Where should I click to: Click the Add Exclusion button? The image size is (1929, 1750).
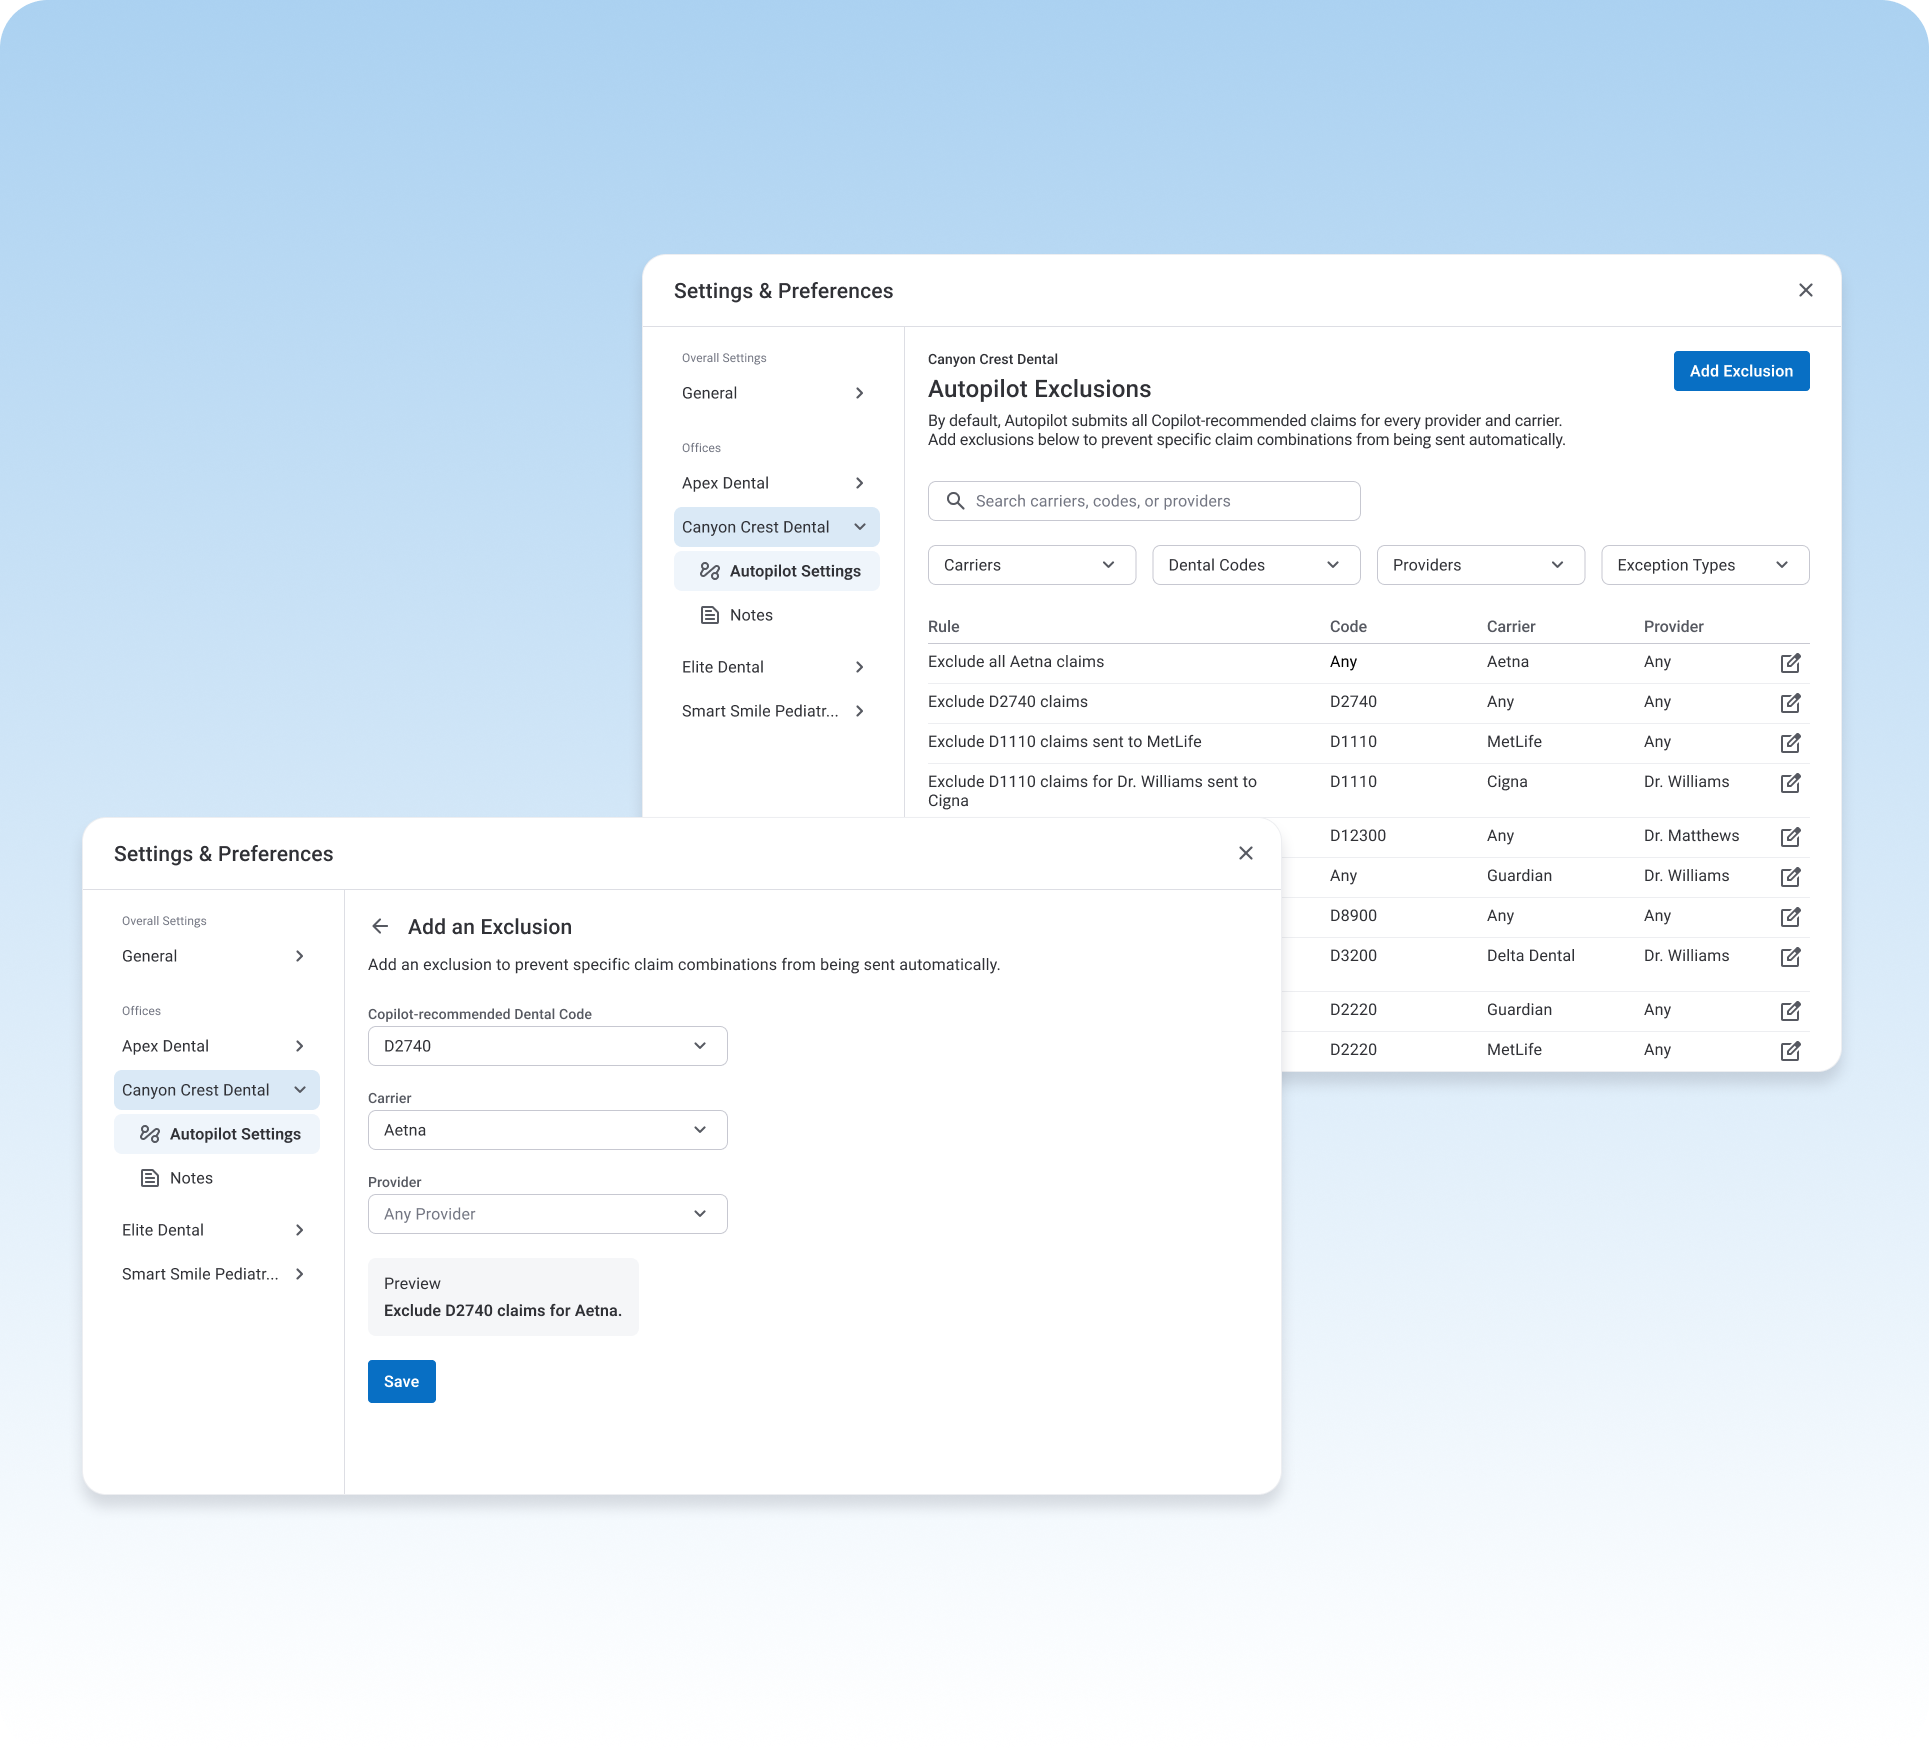(1741, 371)
